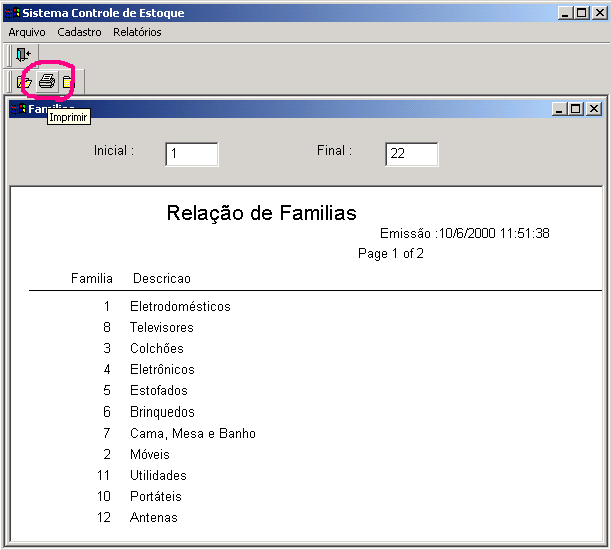Viewport: 611px width, 550px height.
Task: Open the Cadastro menu
Action: tap(79, 32)
